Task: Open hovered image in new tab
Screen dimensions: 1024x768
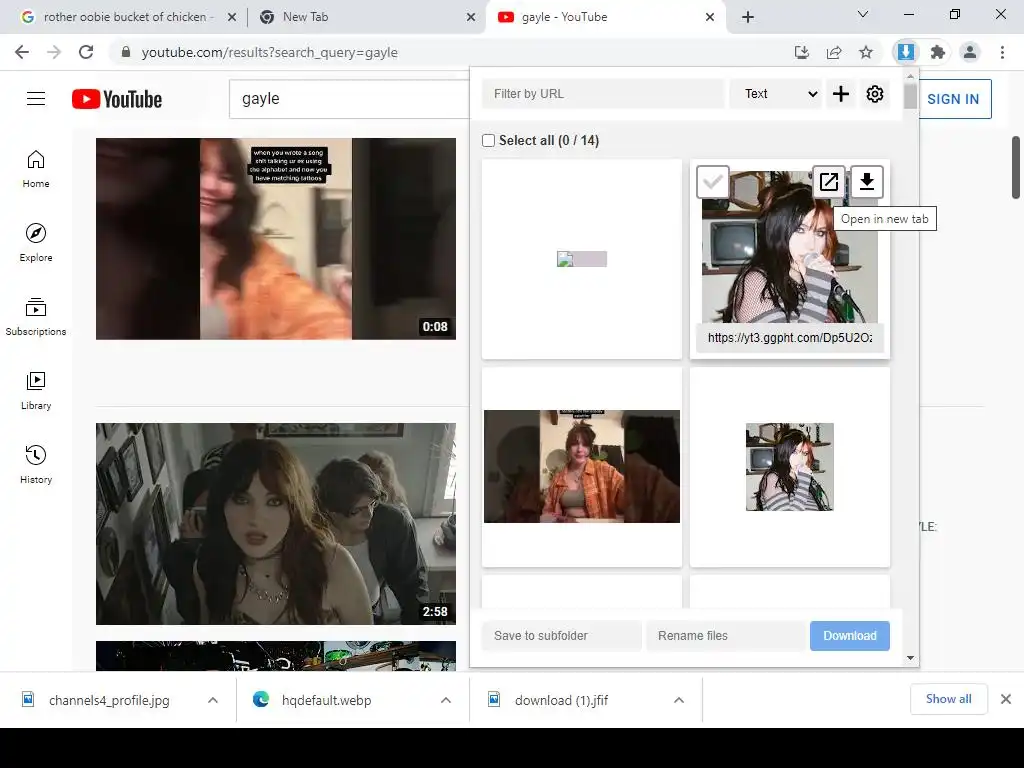Action: click(829, 182)
